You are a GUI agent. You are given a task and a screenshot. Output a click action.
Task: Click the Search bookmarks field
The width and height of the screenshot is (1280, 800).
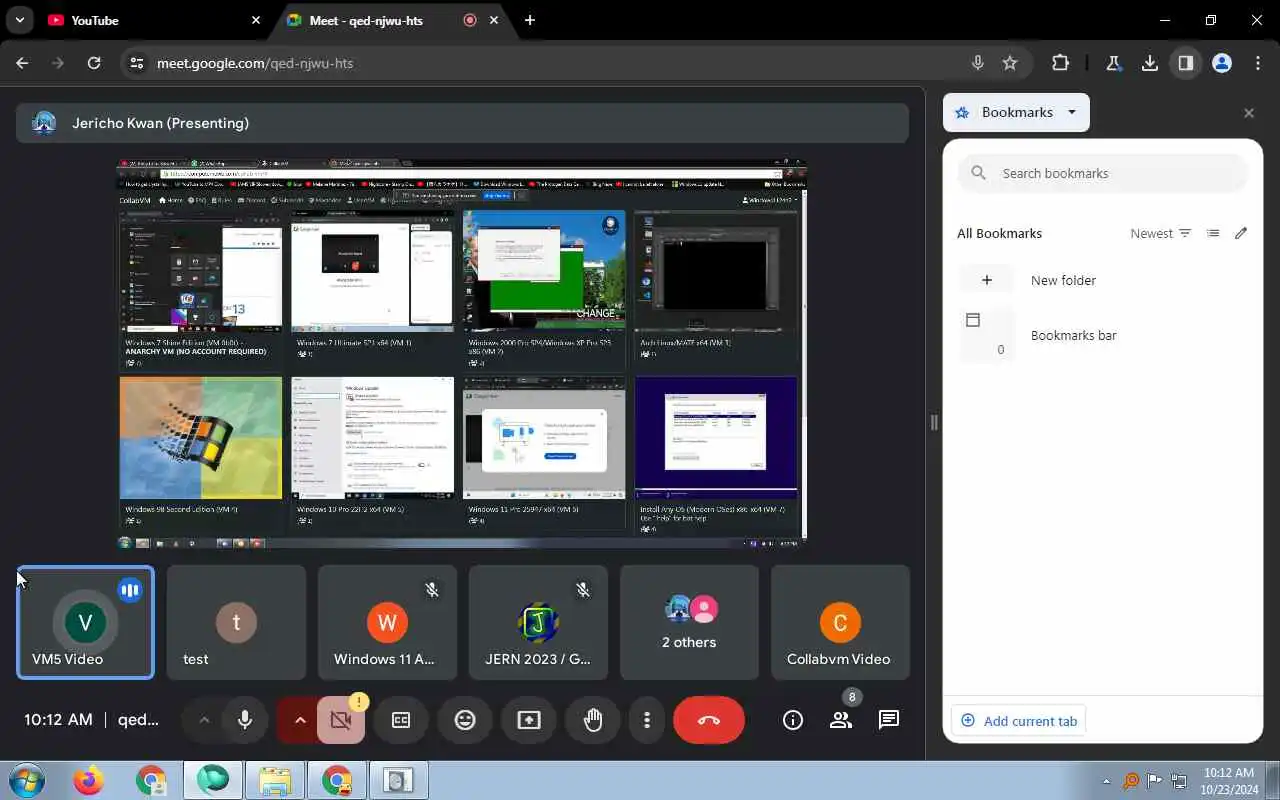click(x=1103, y=173)
